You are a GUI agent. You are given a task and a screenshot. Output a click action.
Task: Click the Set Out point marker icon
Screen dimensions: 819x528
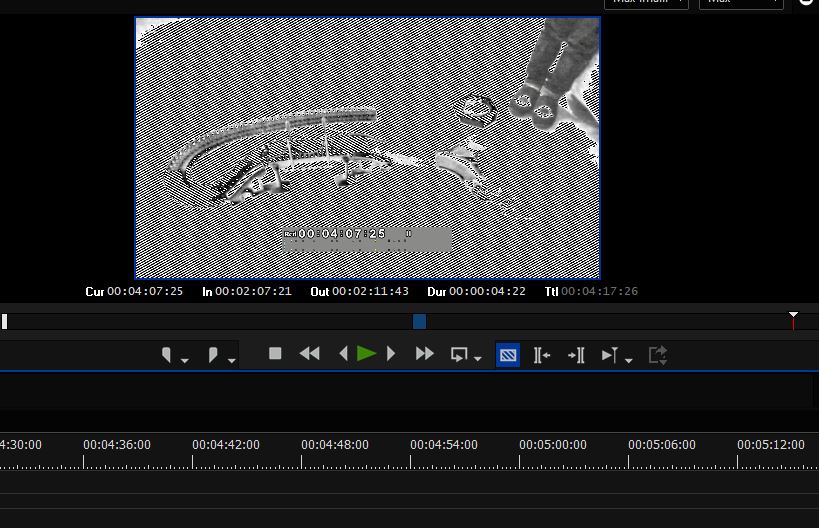[x=213, y=354]
